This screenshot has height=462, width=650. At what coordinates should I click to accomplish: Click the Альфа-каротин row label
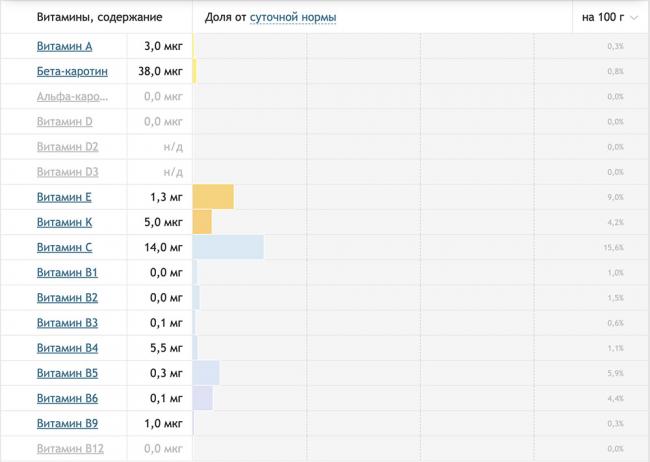(x=72, y=97)
